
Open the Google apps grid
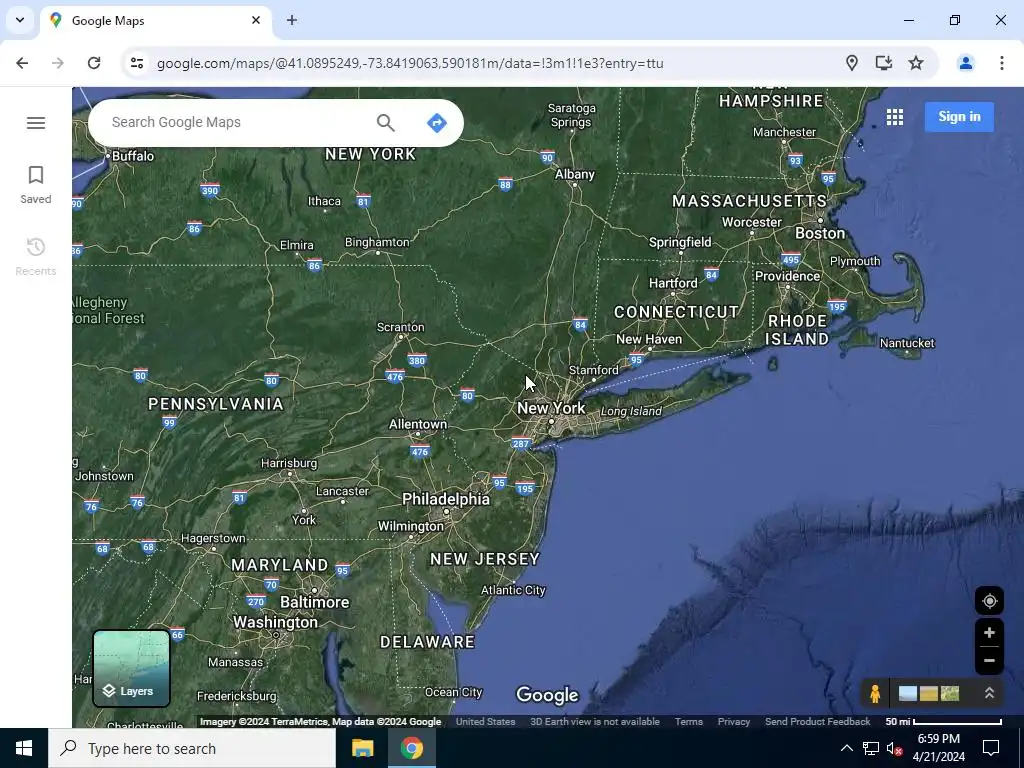click(x=895, y=117)
